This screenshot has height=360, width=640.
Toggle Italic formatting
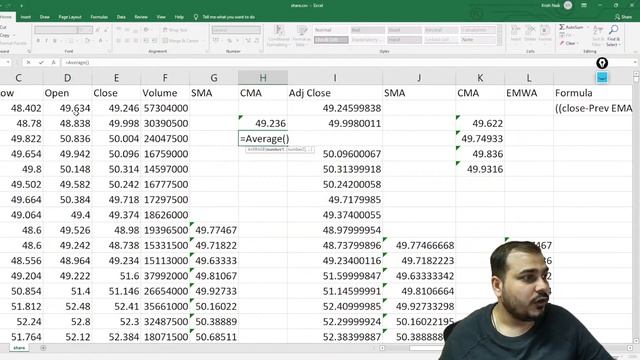(x=47, y=40)
